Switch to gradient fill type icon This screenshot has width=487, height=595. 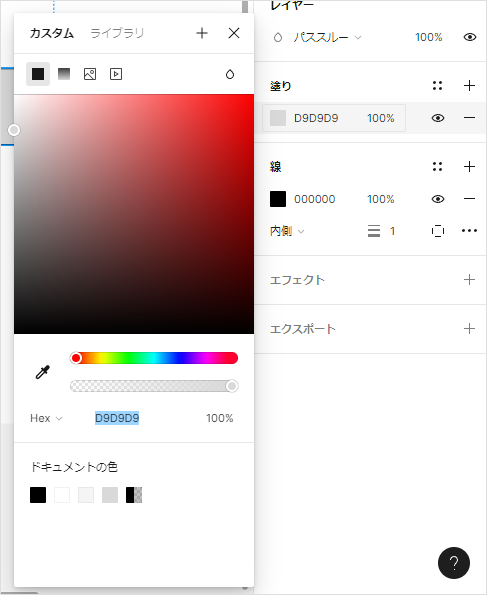[x=64, y=74]
